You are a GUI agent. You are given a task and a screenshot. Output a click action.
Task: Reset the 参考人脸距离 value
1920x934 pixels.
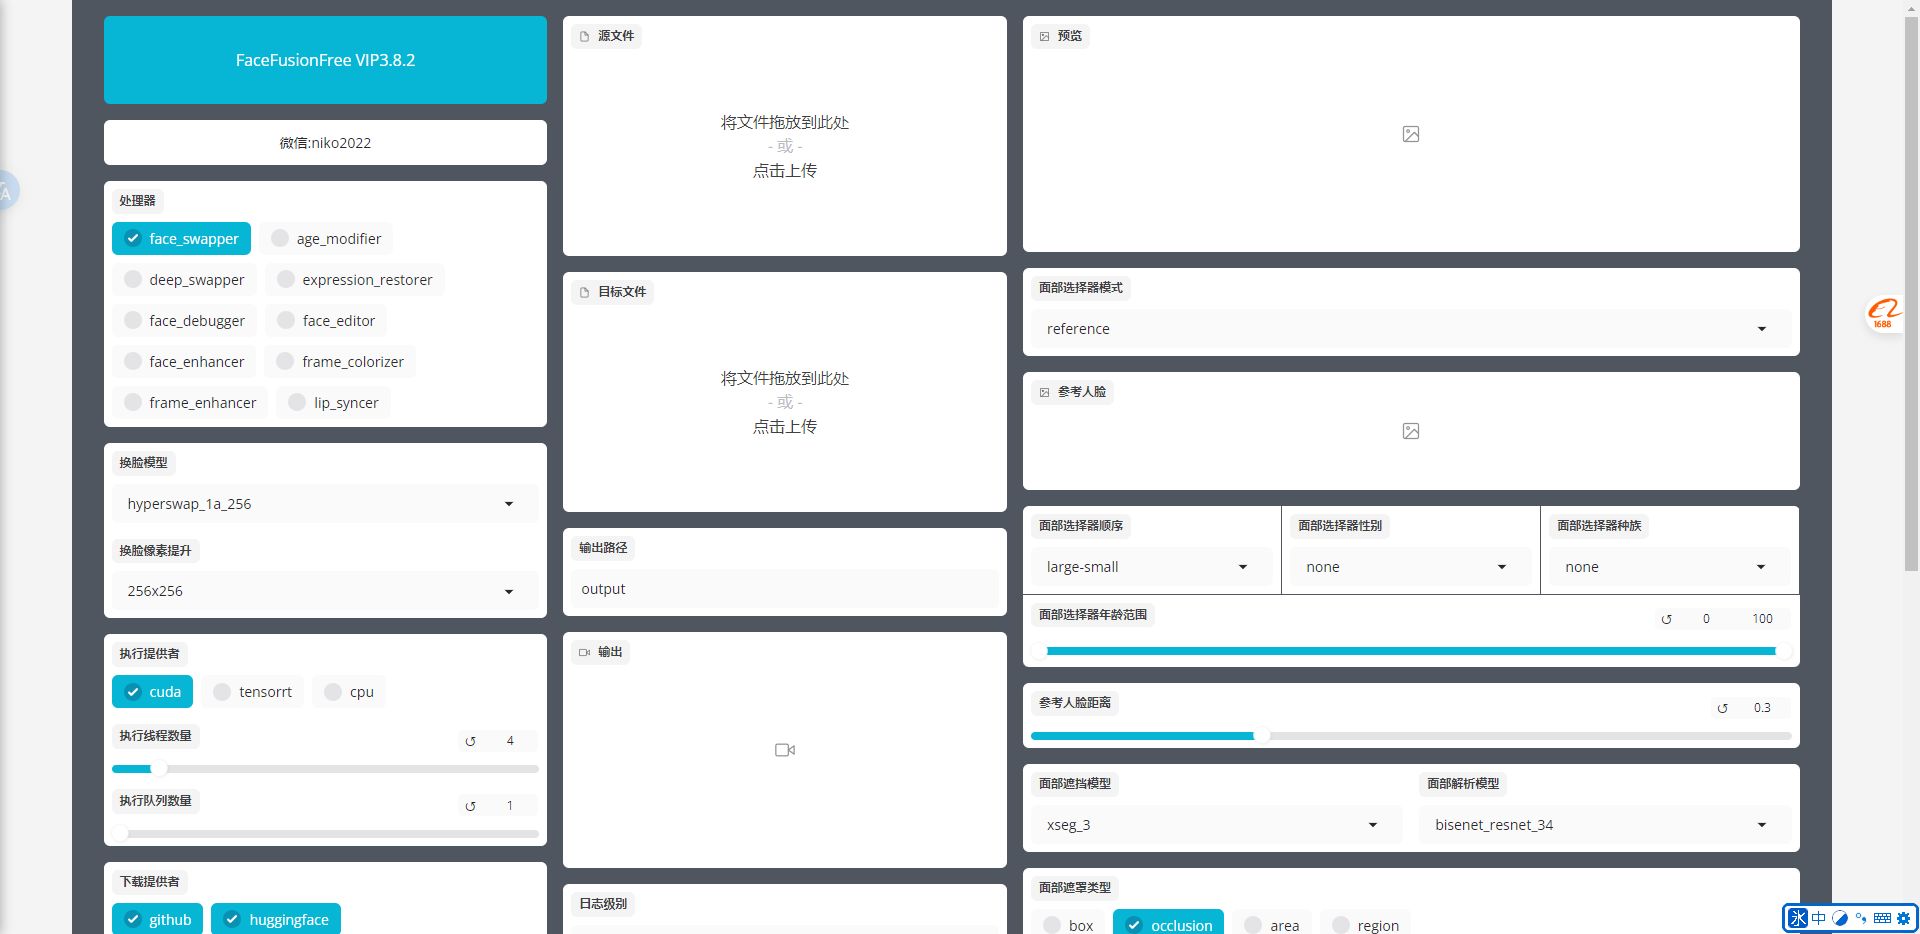click(1722, 708)
